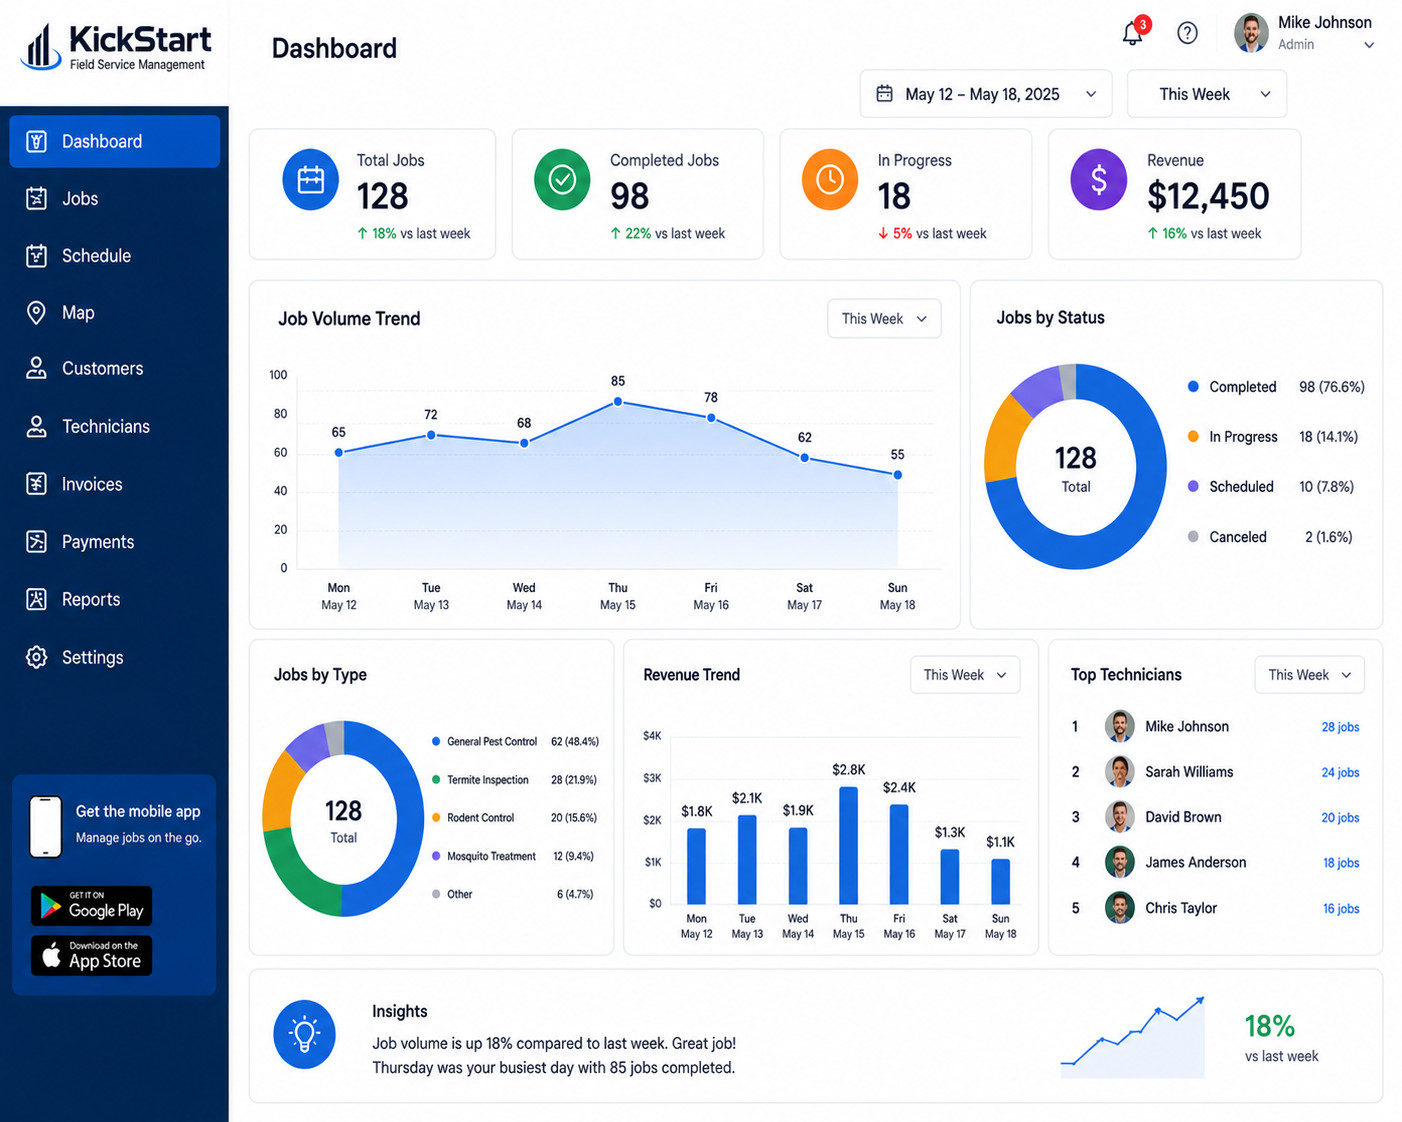Click the Google Play download button
1402x1122 pixels.
point(91,906)
